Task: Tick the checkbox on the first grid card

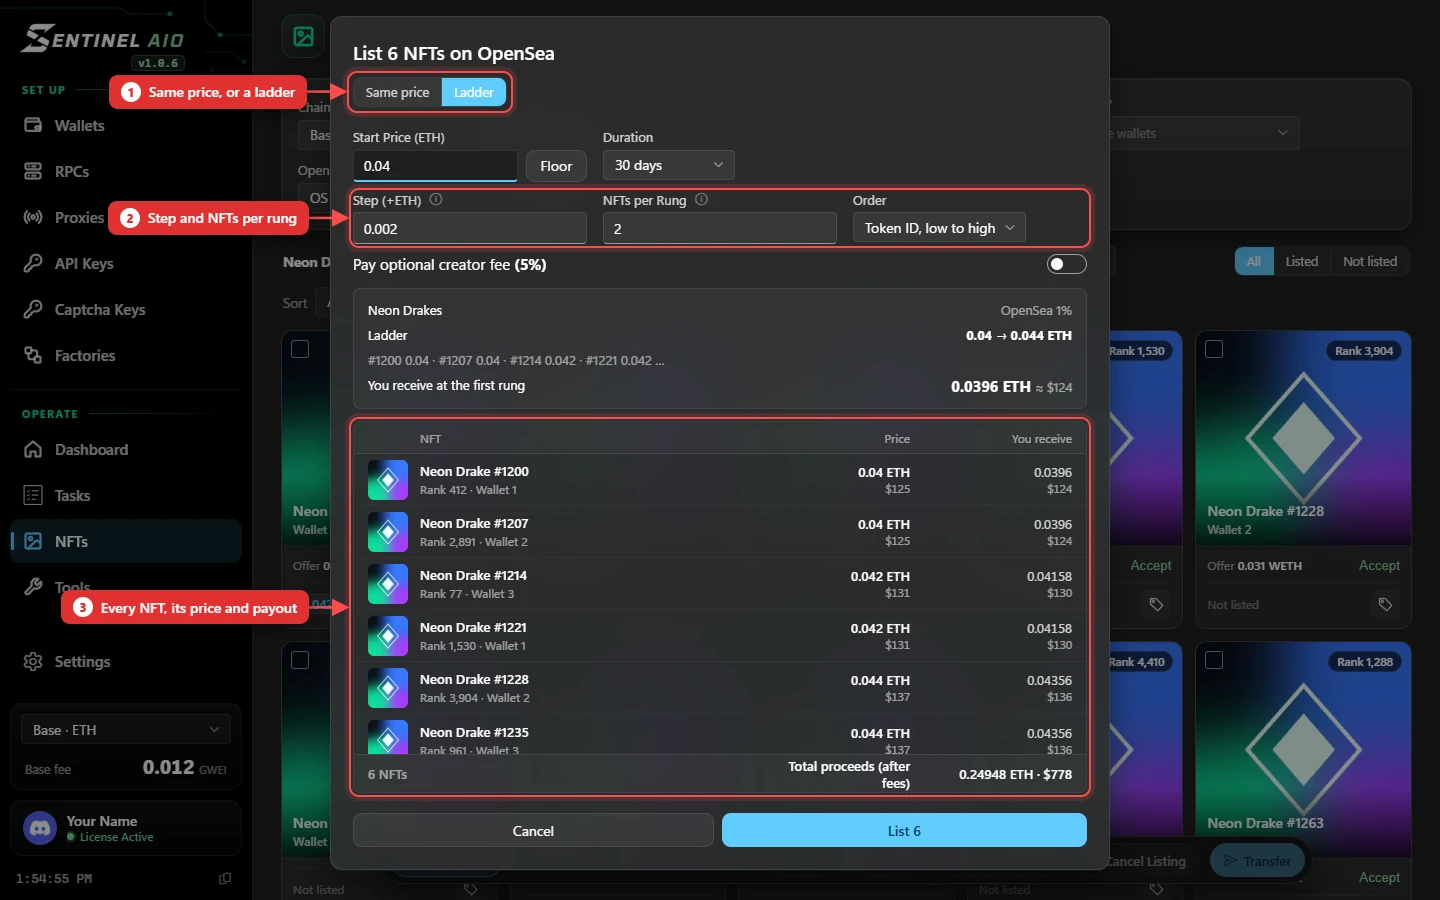Action: [300, 349]
